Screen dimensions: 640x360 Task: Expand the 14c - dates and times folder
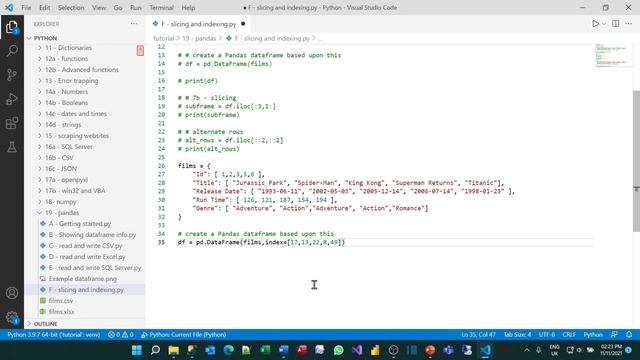point(85,114)
